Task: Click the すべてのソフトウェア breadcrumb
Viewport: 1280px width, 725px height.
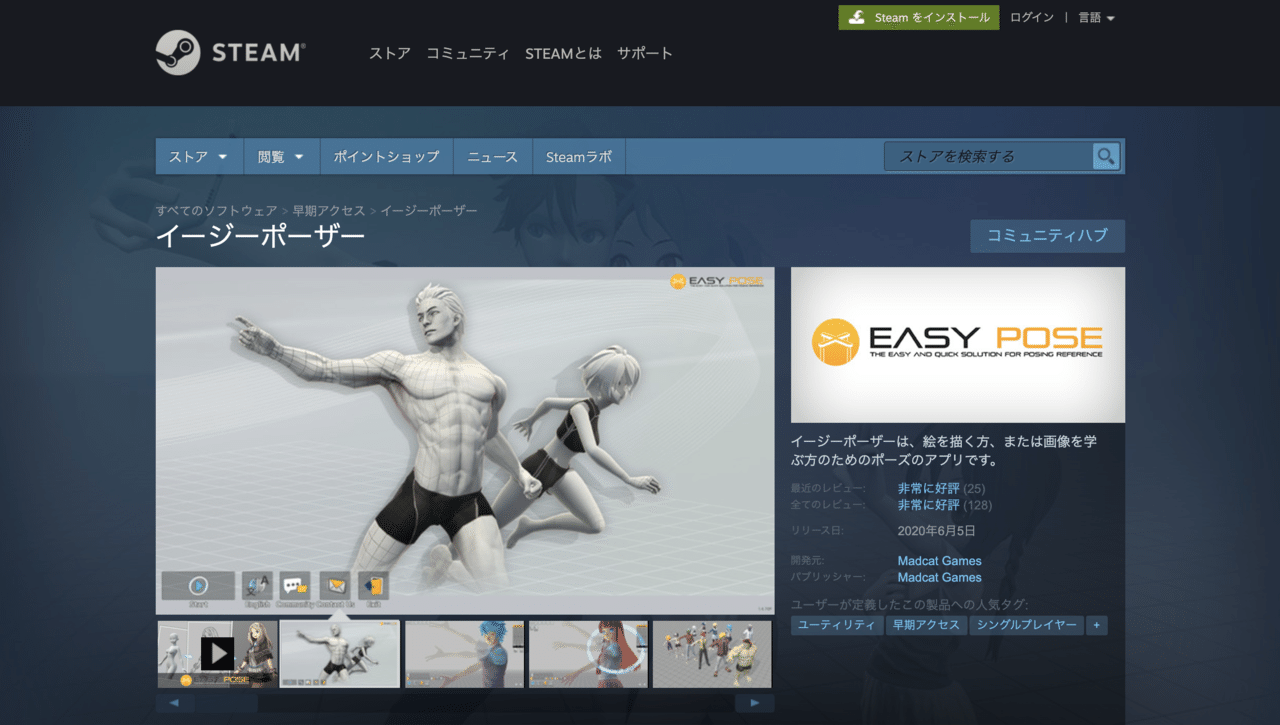Action: [x=216, y=211]
